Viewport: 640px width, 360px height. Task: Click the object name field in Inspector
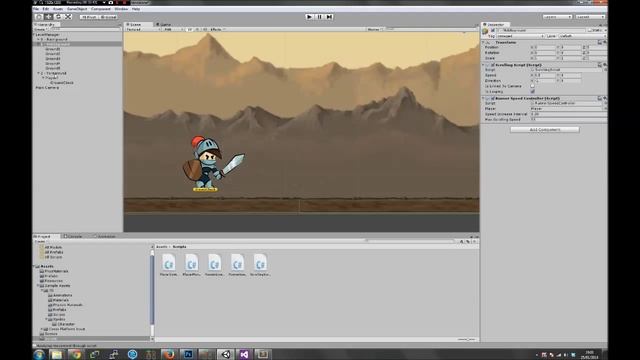coord(541,31)
